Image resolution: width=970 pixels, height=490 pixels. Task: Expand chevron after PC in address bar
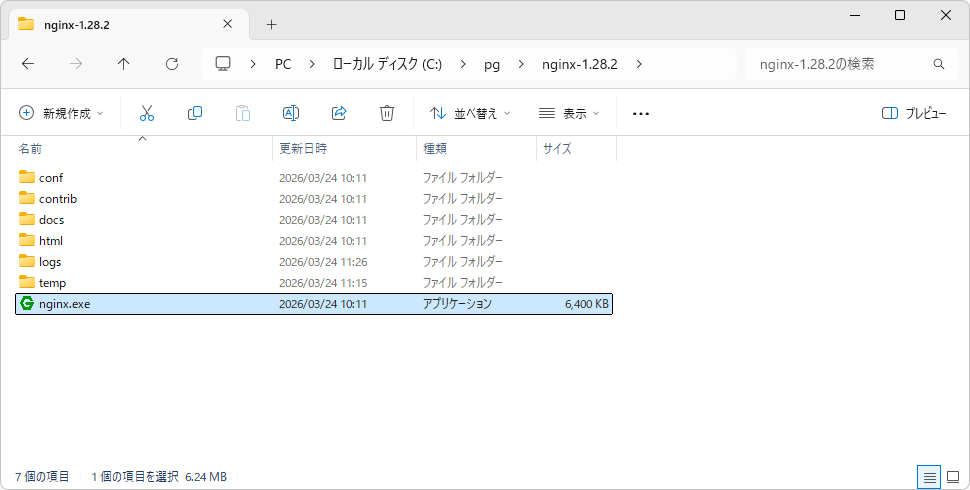[312, 64]
